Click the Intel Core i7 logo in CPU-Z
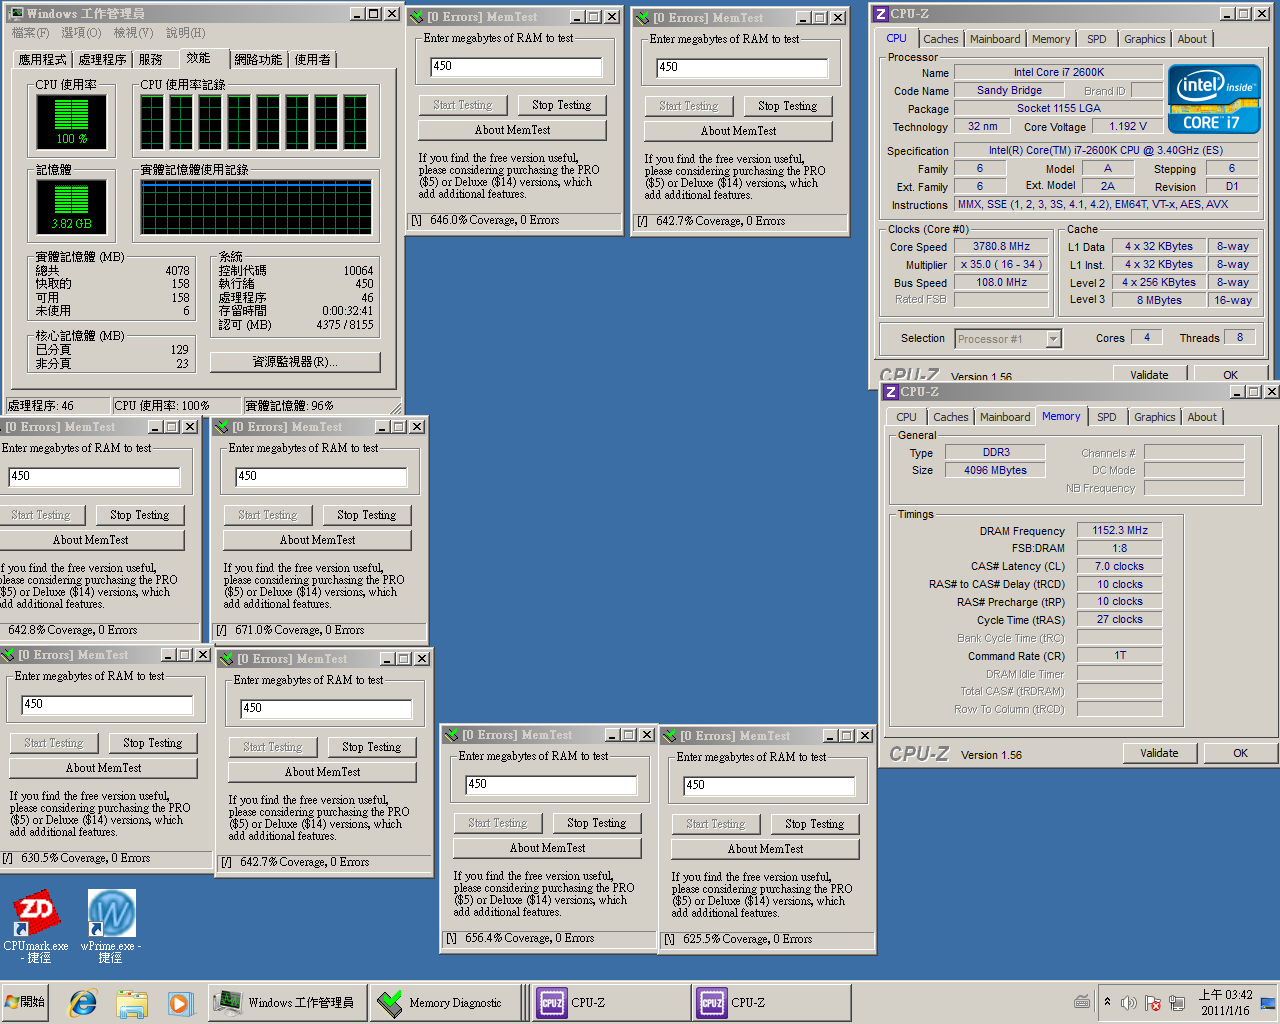This screenshot has height=1024, width=1280. 1214,99
